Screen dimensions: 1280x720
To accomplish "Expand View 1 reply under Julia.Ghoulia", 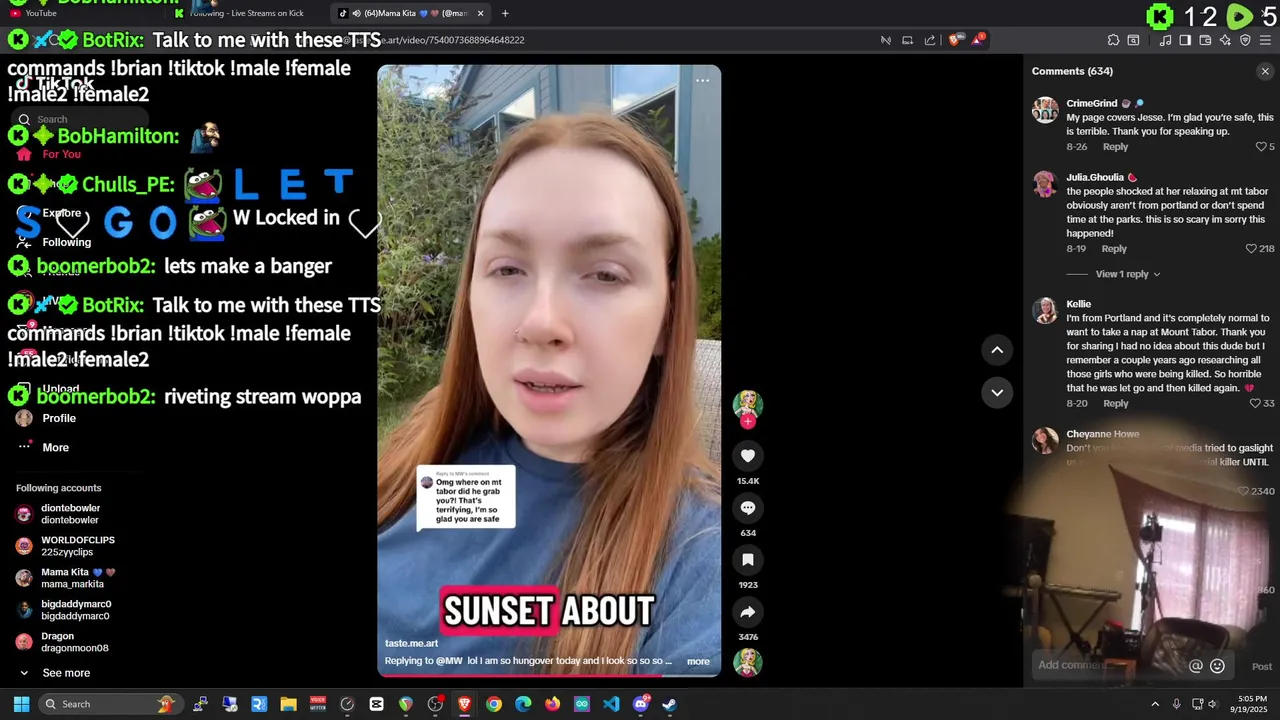I will click(x=1128, y=274).
